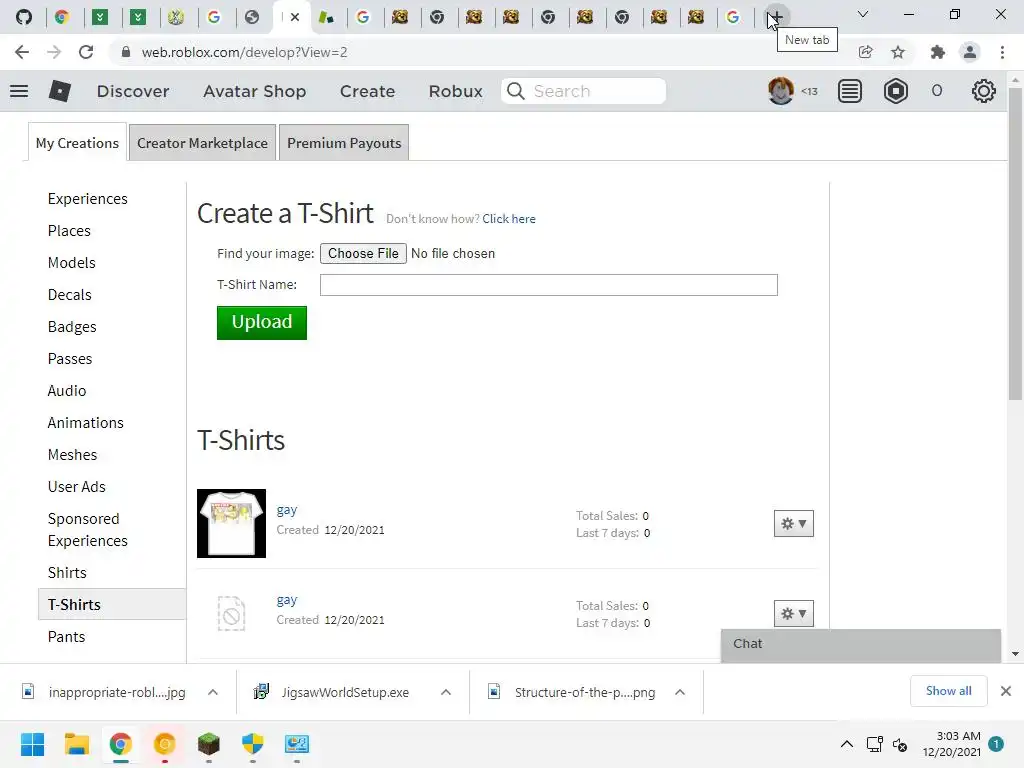The height and width of the screenshot is (768, 1024).
Task: Open gear dropdown for first gay T-shirt
Action: pyautogui.click(x=793, y=524)
